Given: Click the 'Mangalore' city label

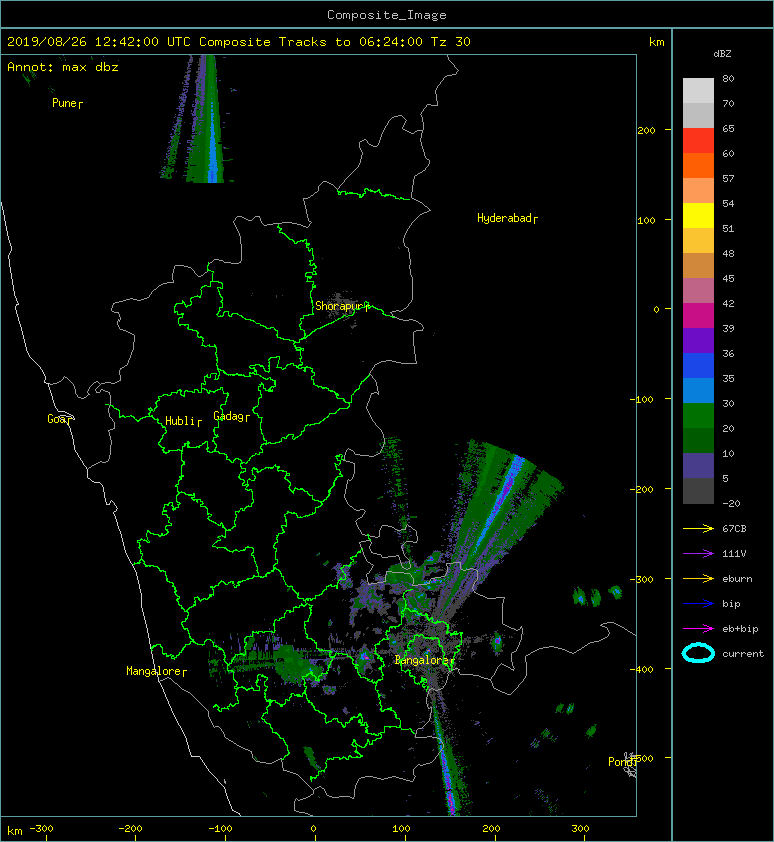Looking at the screenshot, I should pos(154,671).
